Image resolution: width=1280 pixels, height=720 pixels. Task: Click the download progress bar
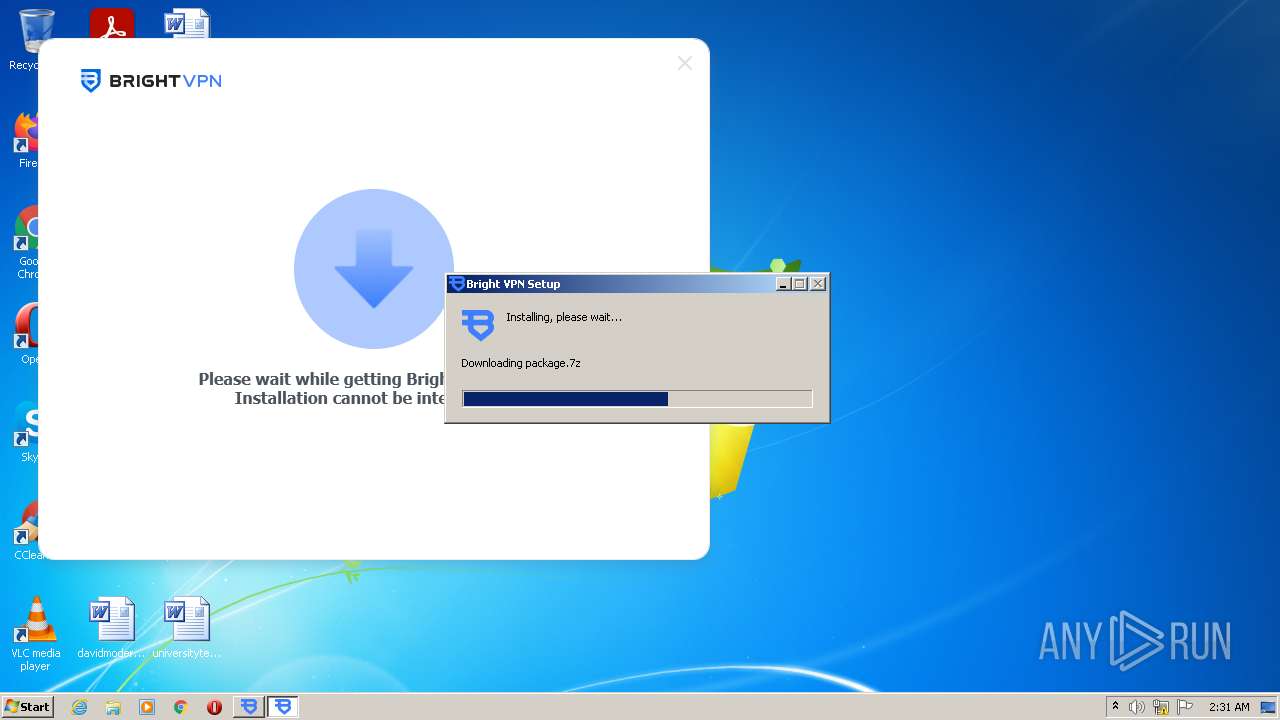click(637, 399)
